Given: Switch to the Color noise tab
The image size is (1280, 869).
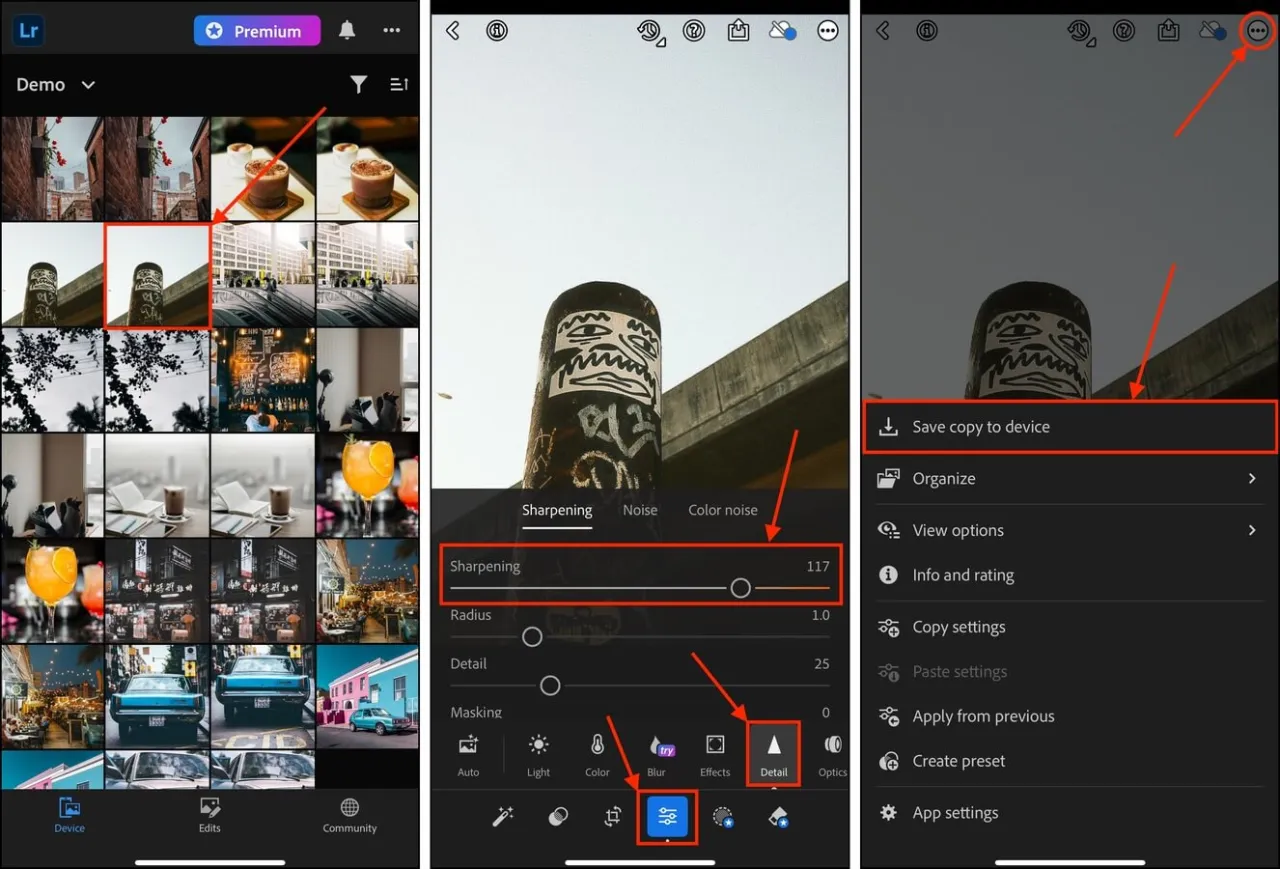Looking at the screenshot, I should click(722, 510).
